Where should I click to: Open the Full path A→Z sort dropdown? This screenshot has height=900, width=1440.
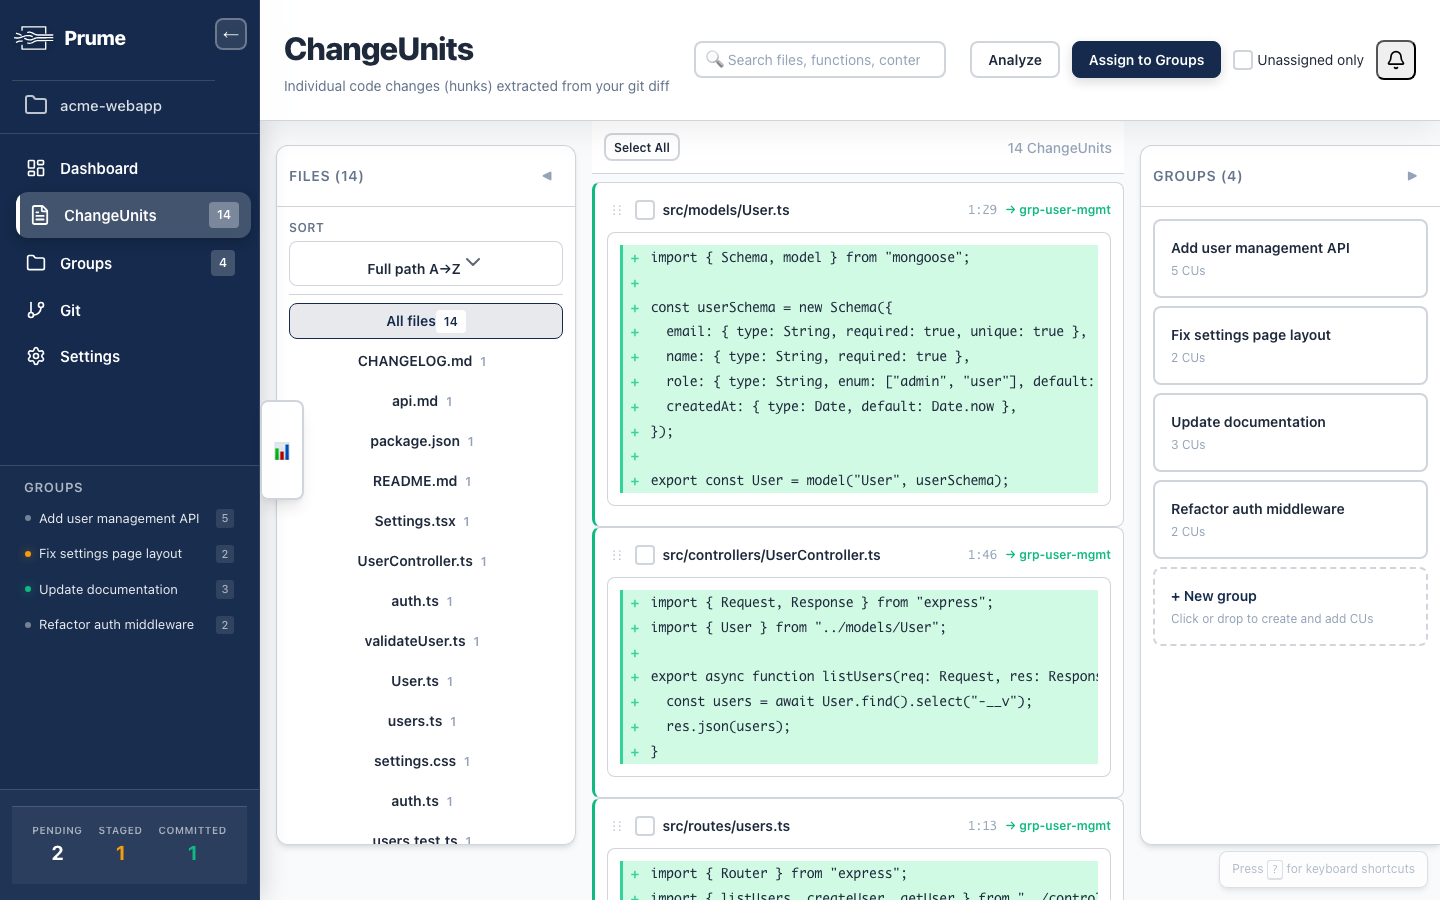(x=426, y=264)
